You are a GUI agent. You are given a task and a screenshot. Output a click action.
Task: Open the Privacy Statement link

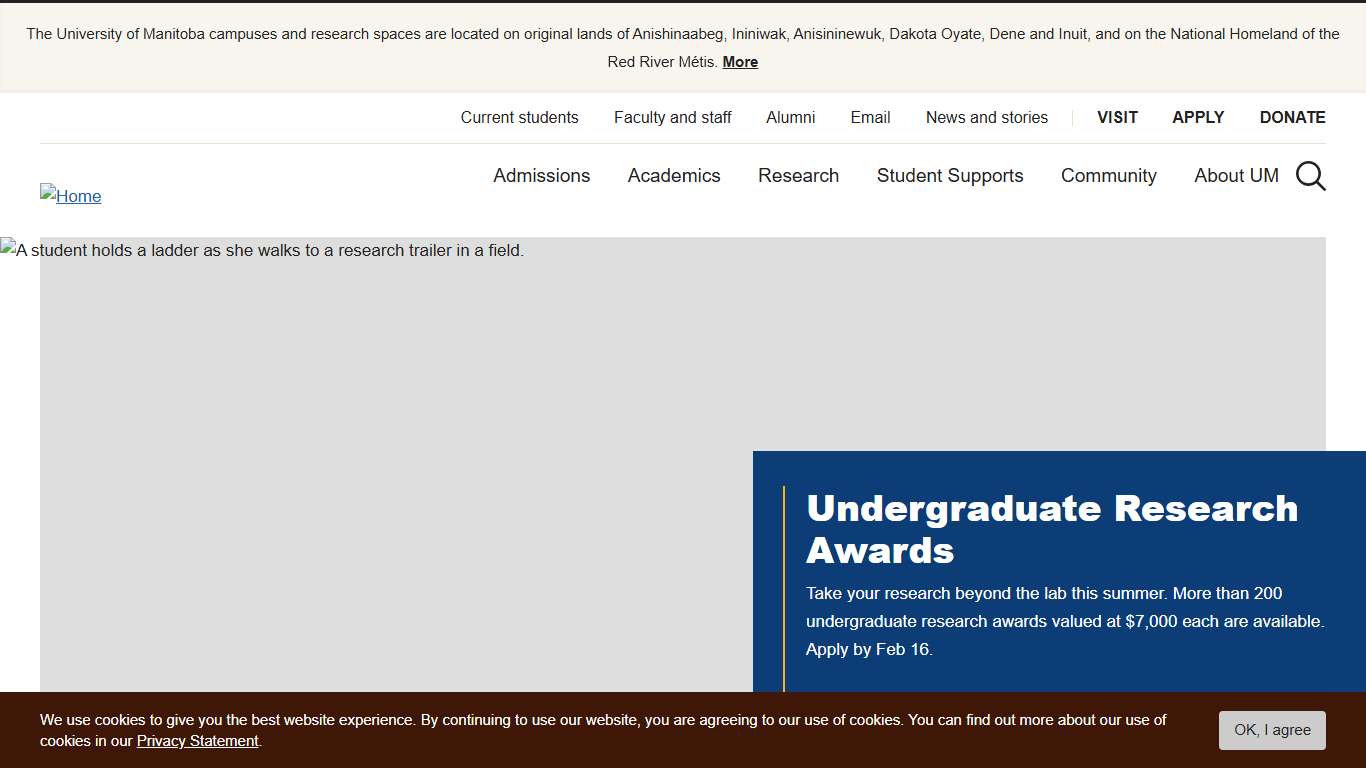pos(197,740)
